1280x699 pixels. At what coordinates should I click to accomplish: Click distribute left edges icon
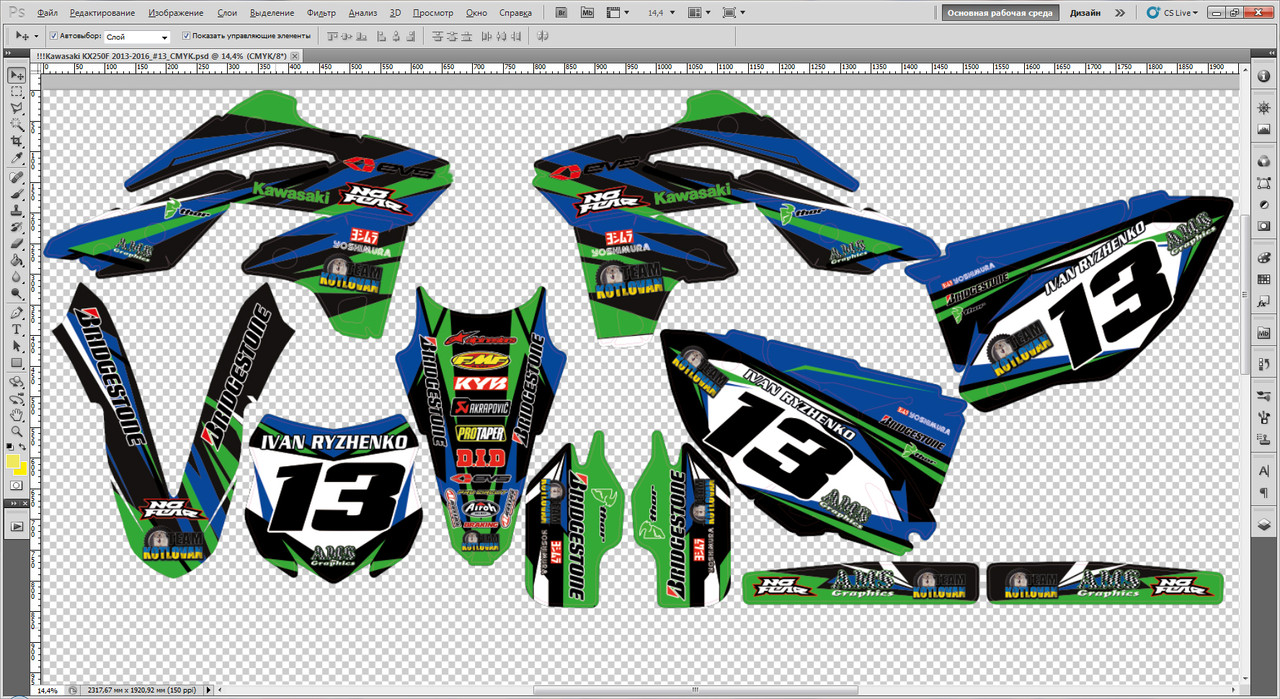[x=486, y=36]
